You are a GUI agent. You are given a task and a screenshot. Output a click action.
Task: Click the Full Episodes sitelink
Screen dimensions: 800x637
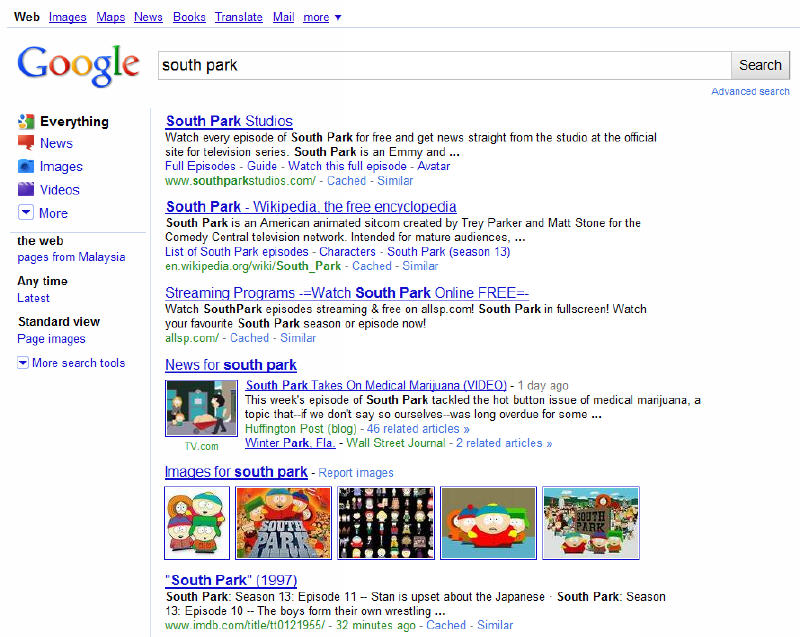(x=200, y=166)
